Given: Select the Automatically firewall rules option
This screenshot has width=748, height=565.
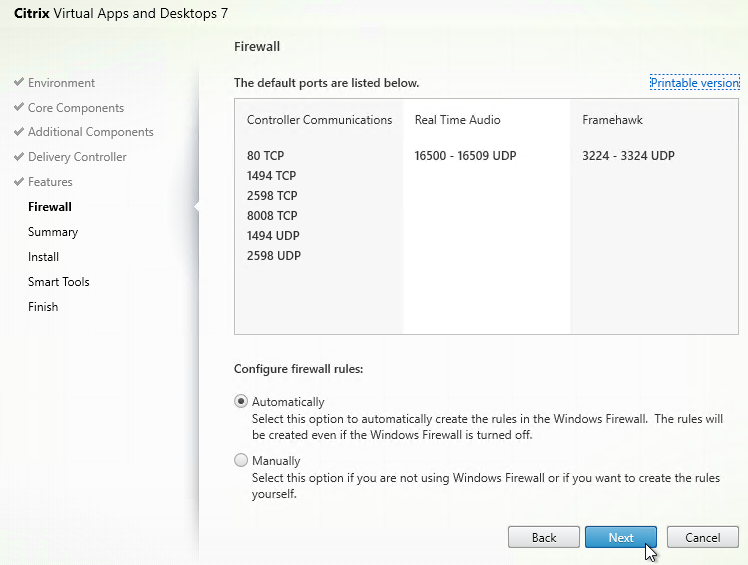Looking at the screenshot, I should [x=241, y=402].
